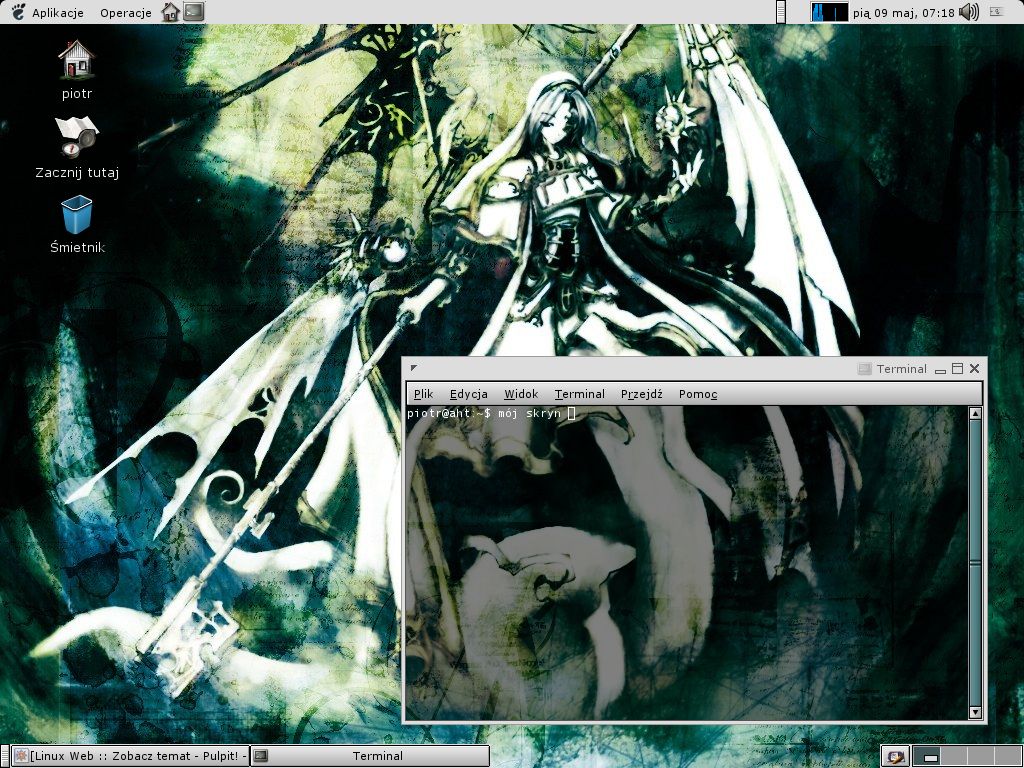The height and width of the screenshot is (768, 1024).
Task: Switch to first workspace in pager
Action: coord(927,756)
